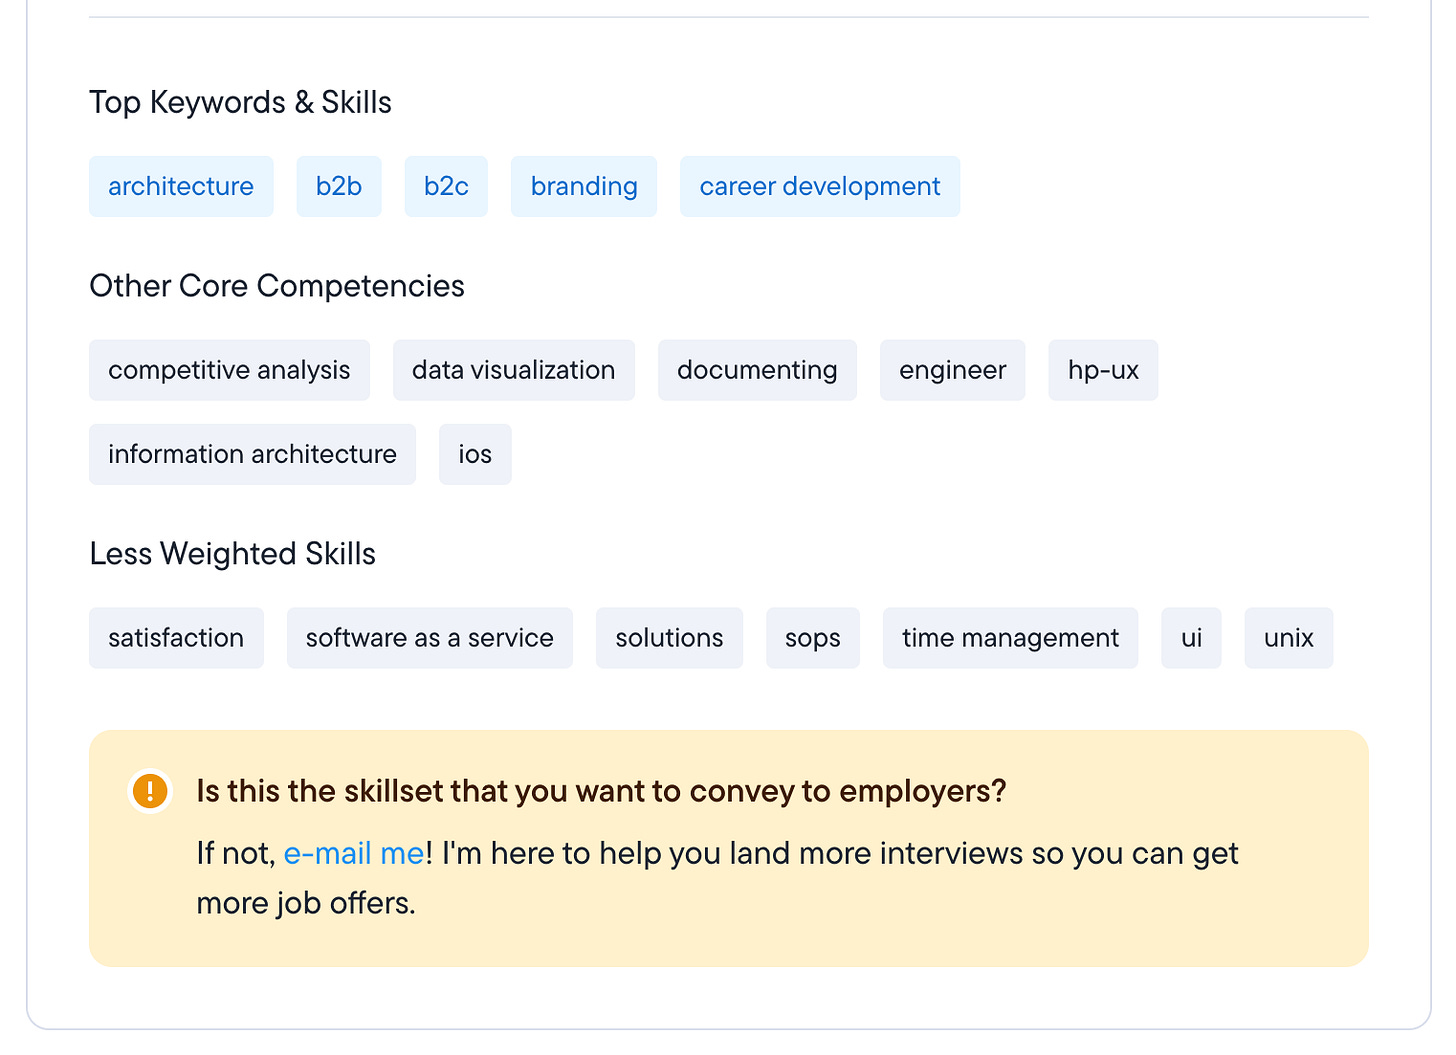
Task: Select the "time management" skill tag
Action: (x=1010, y=637)
